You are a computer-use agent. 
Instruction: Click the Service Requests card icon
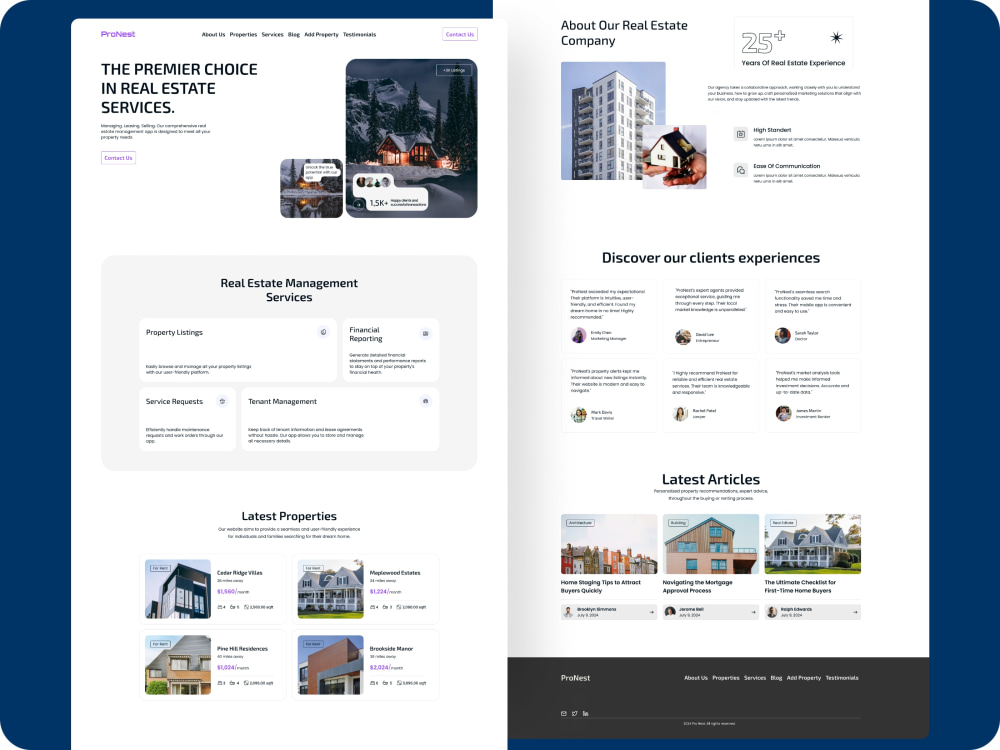click(222, 401)
